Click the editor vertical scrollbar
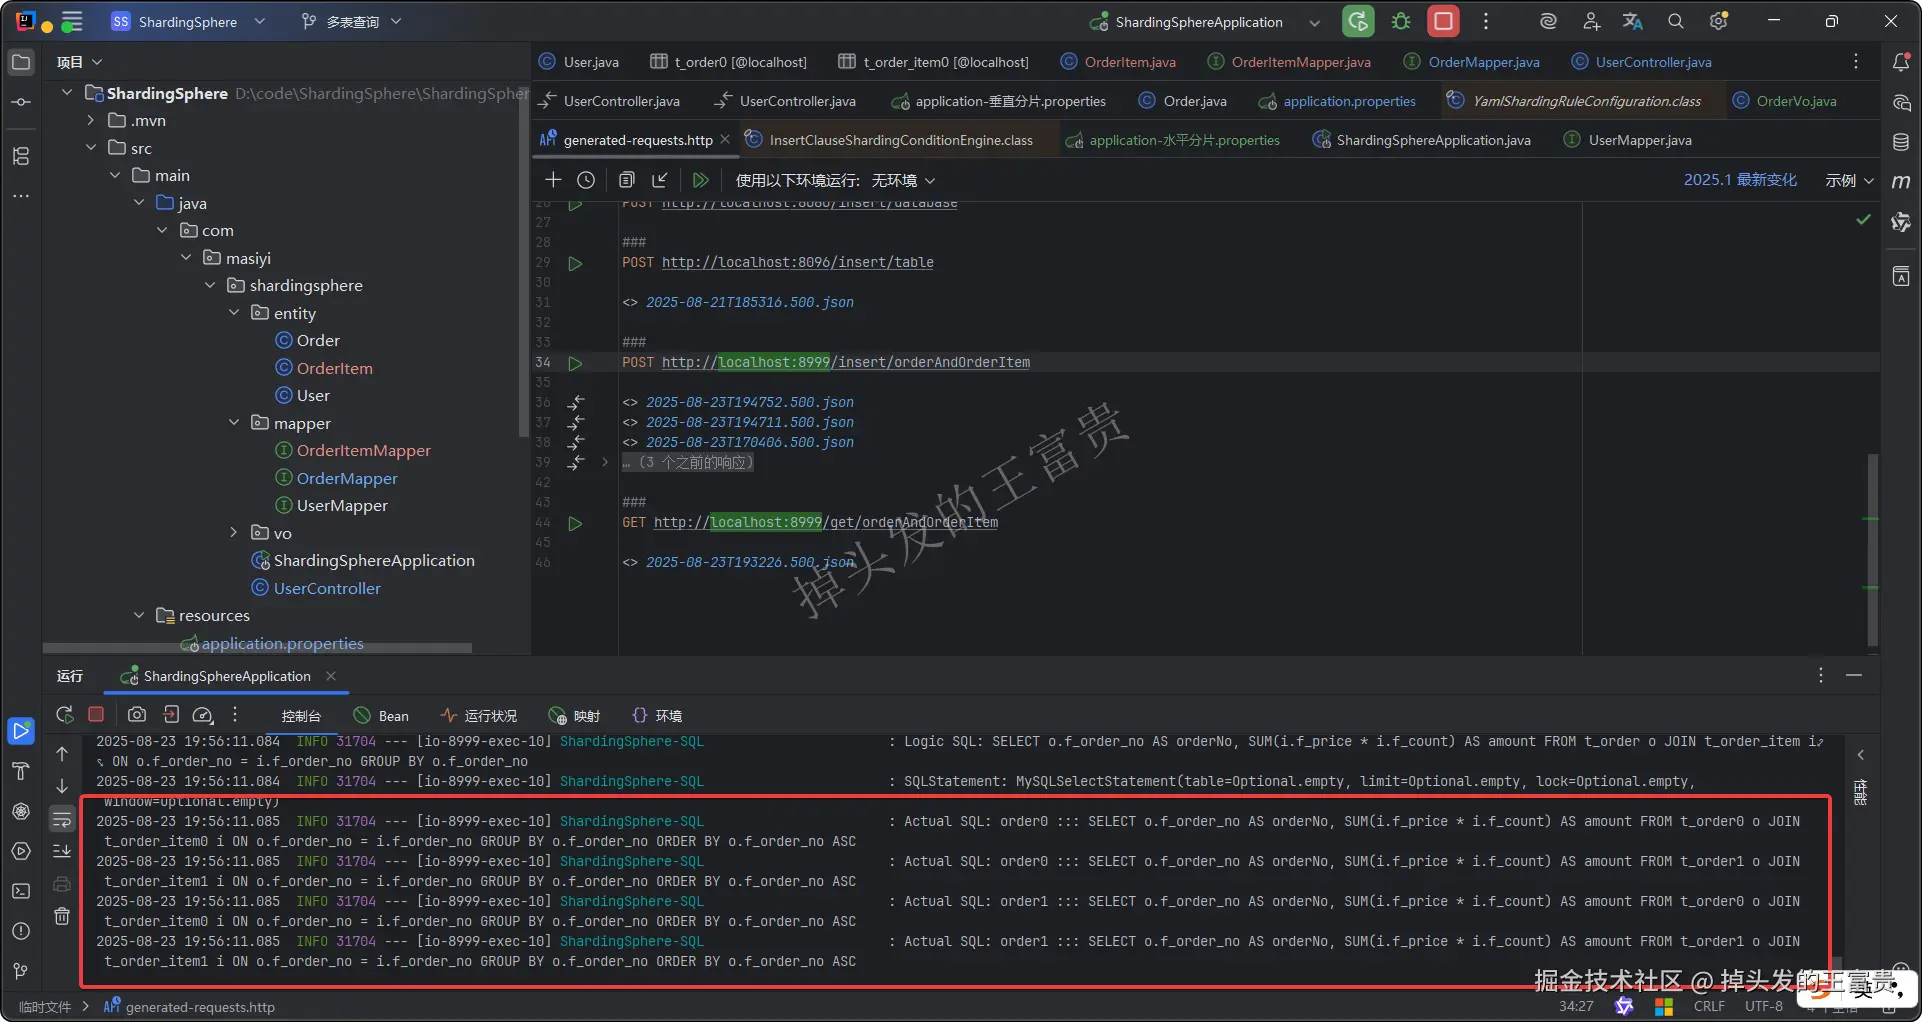The width and height of the screenshot is (1922, 1022). pos(1872,550)
